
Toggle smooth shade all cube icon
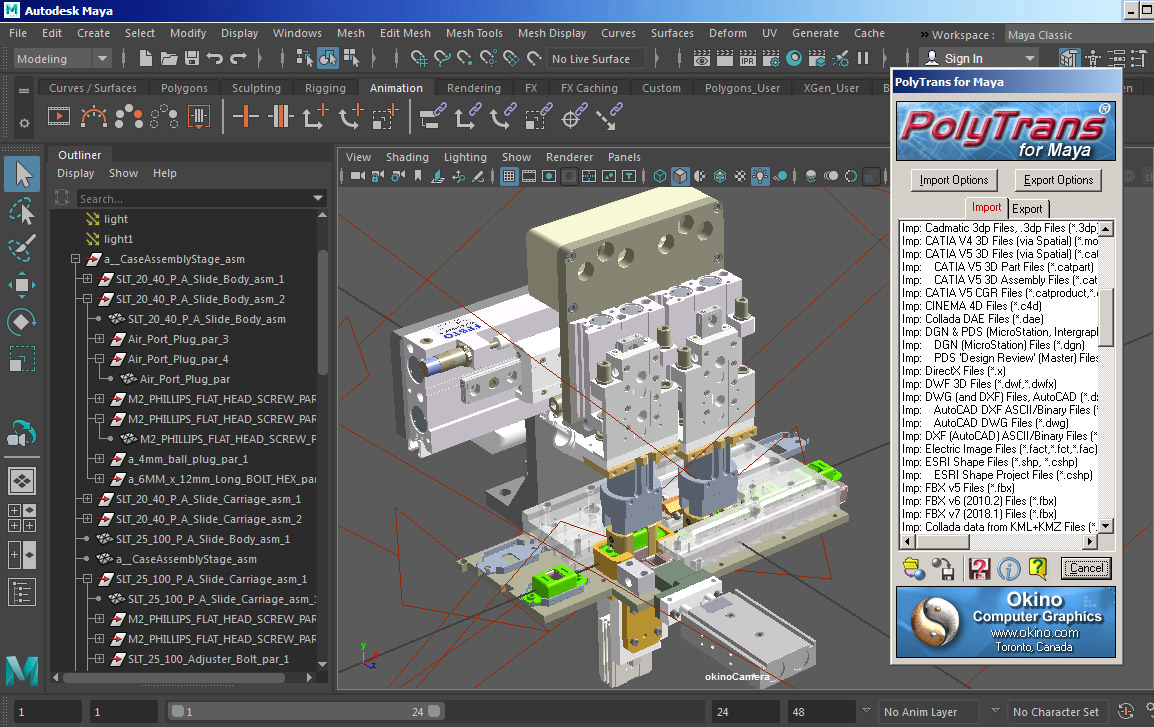pos(680,177)
